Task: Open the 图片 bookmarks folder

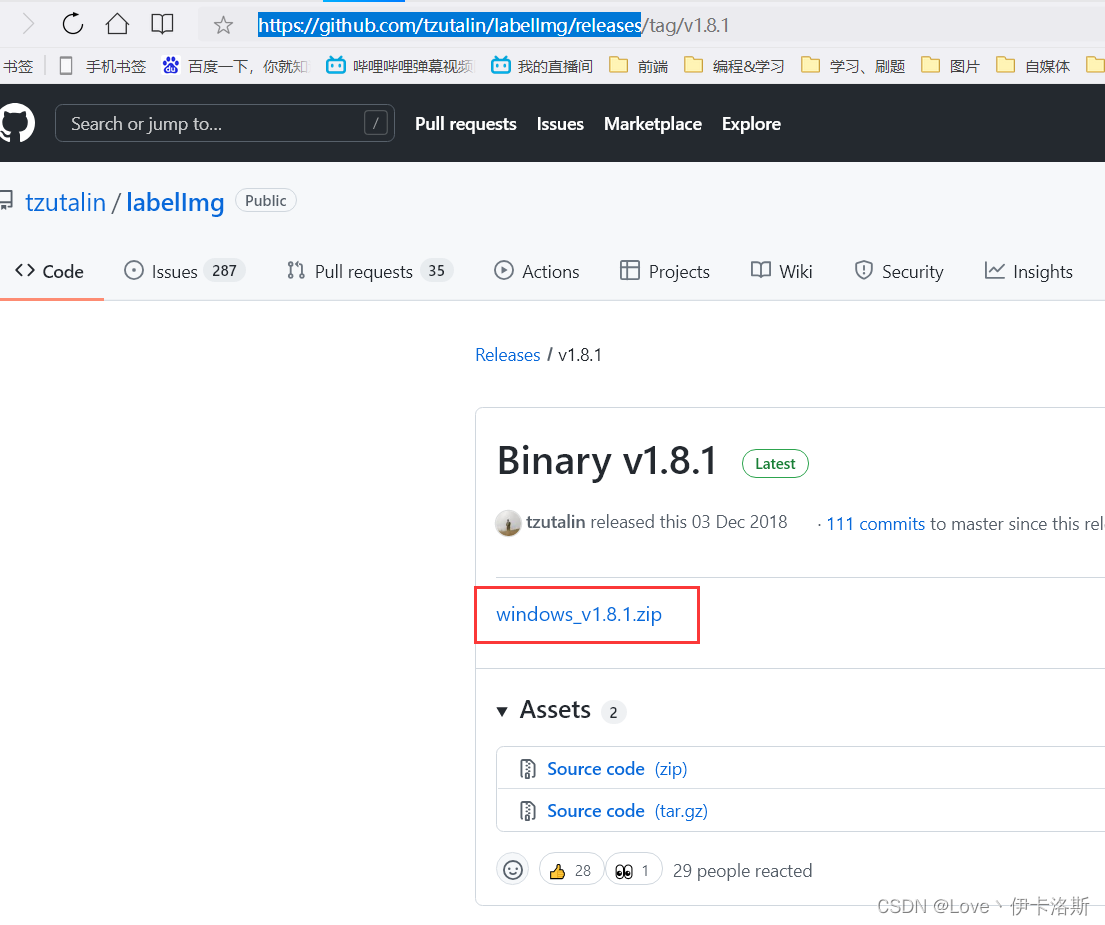Action: [x=951, y=66]
